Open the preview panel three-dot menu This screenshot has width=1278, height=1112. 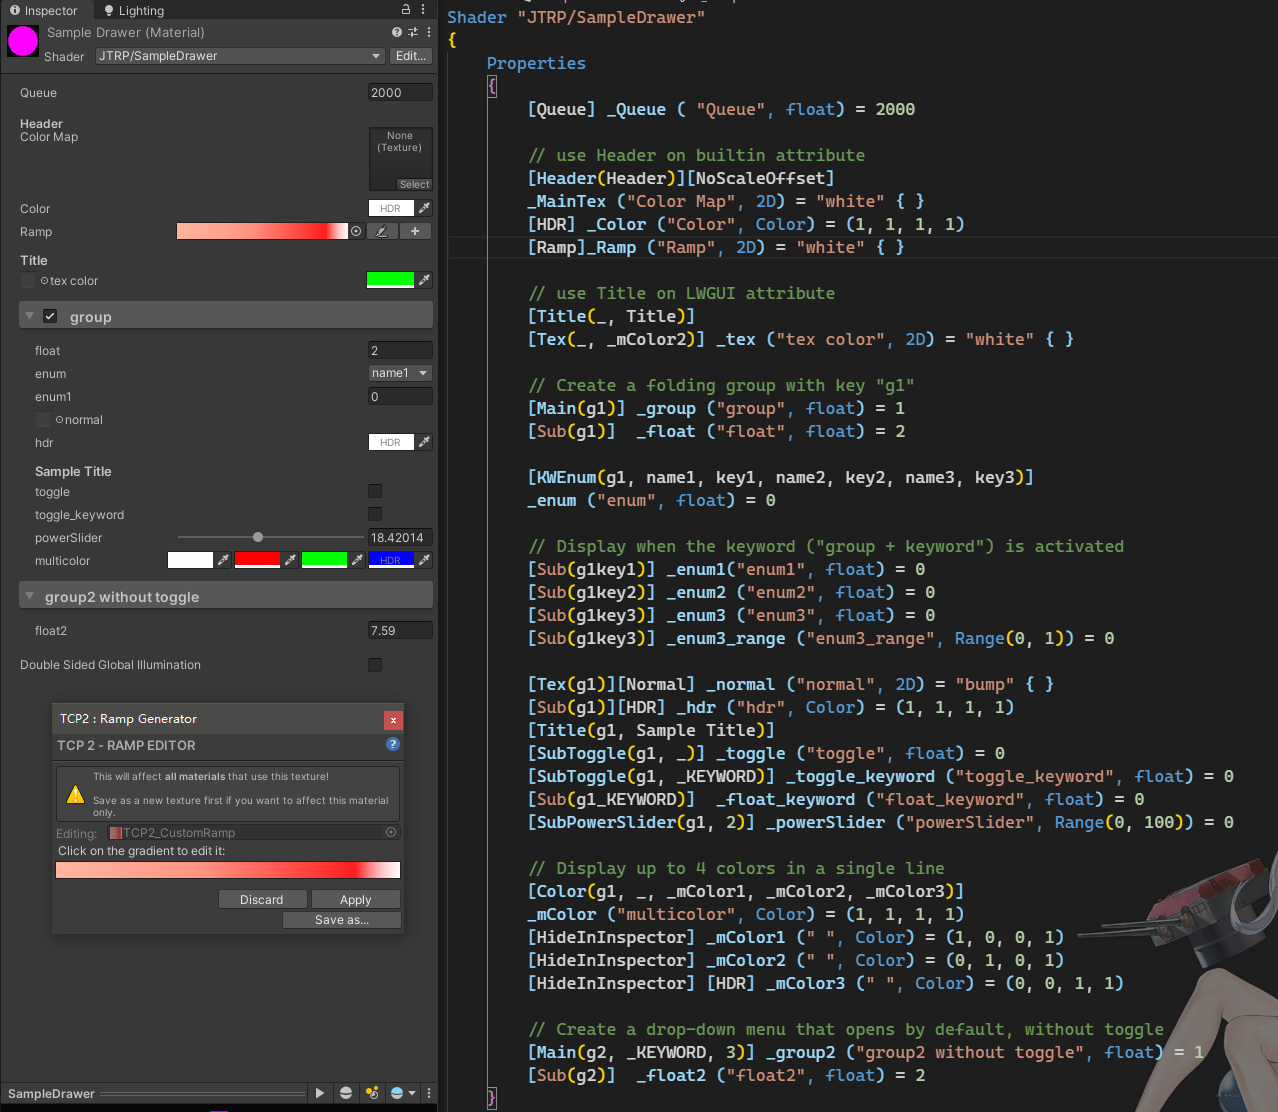pyautogui.click(x=429, y=1093)
